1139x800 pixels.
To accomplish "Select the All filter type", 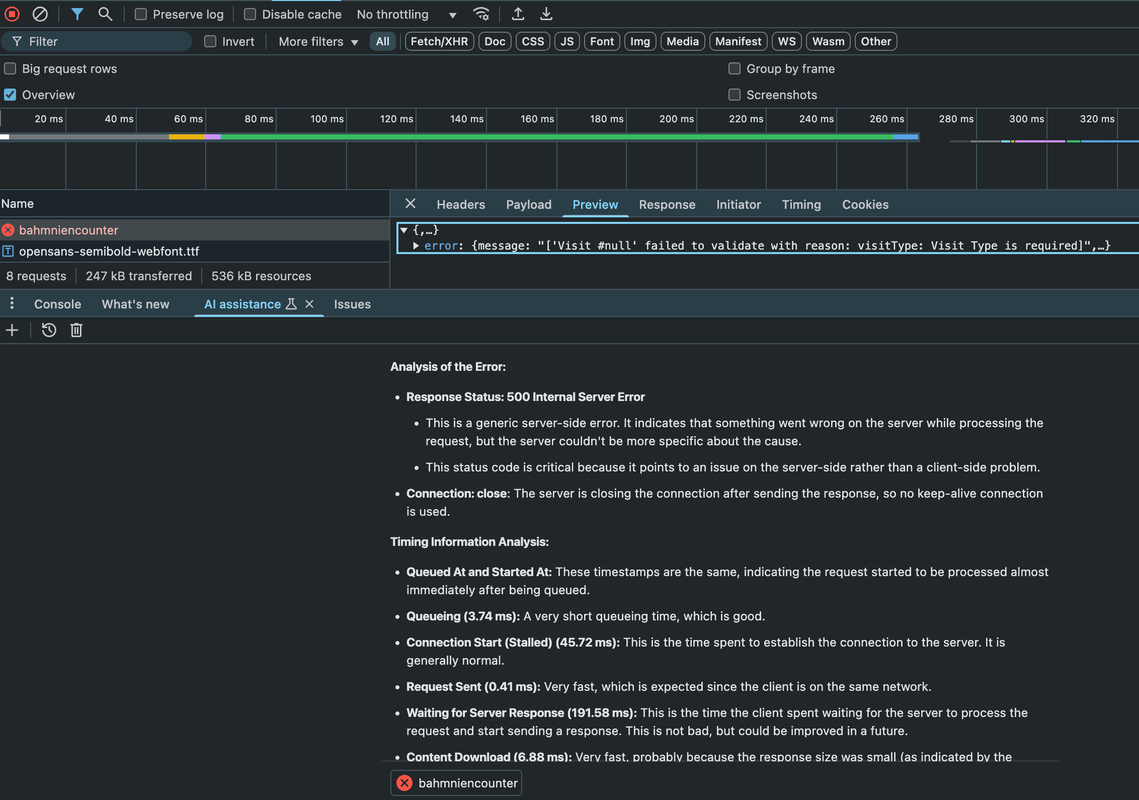I will (x=383, y=41).
